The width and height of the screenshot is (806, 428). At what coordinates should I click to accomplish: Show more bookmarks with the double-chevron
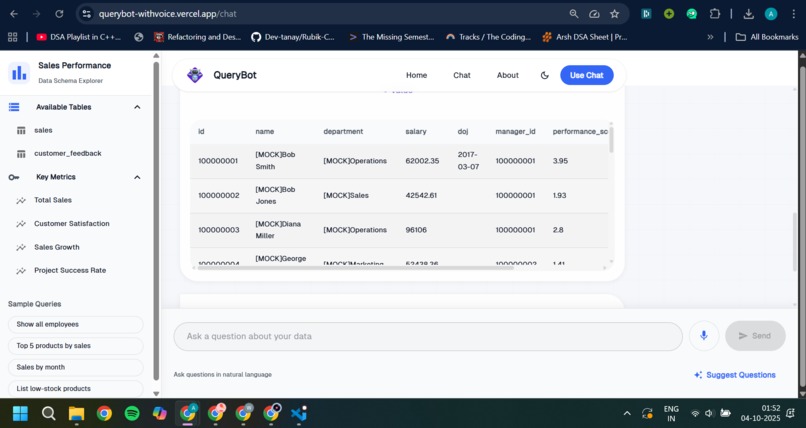point(710,37)
